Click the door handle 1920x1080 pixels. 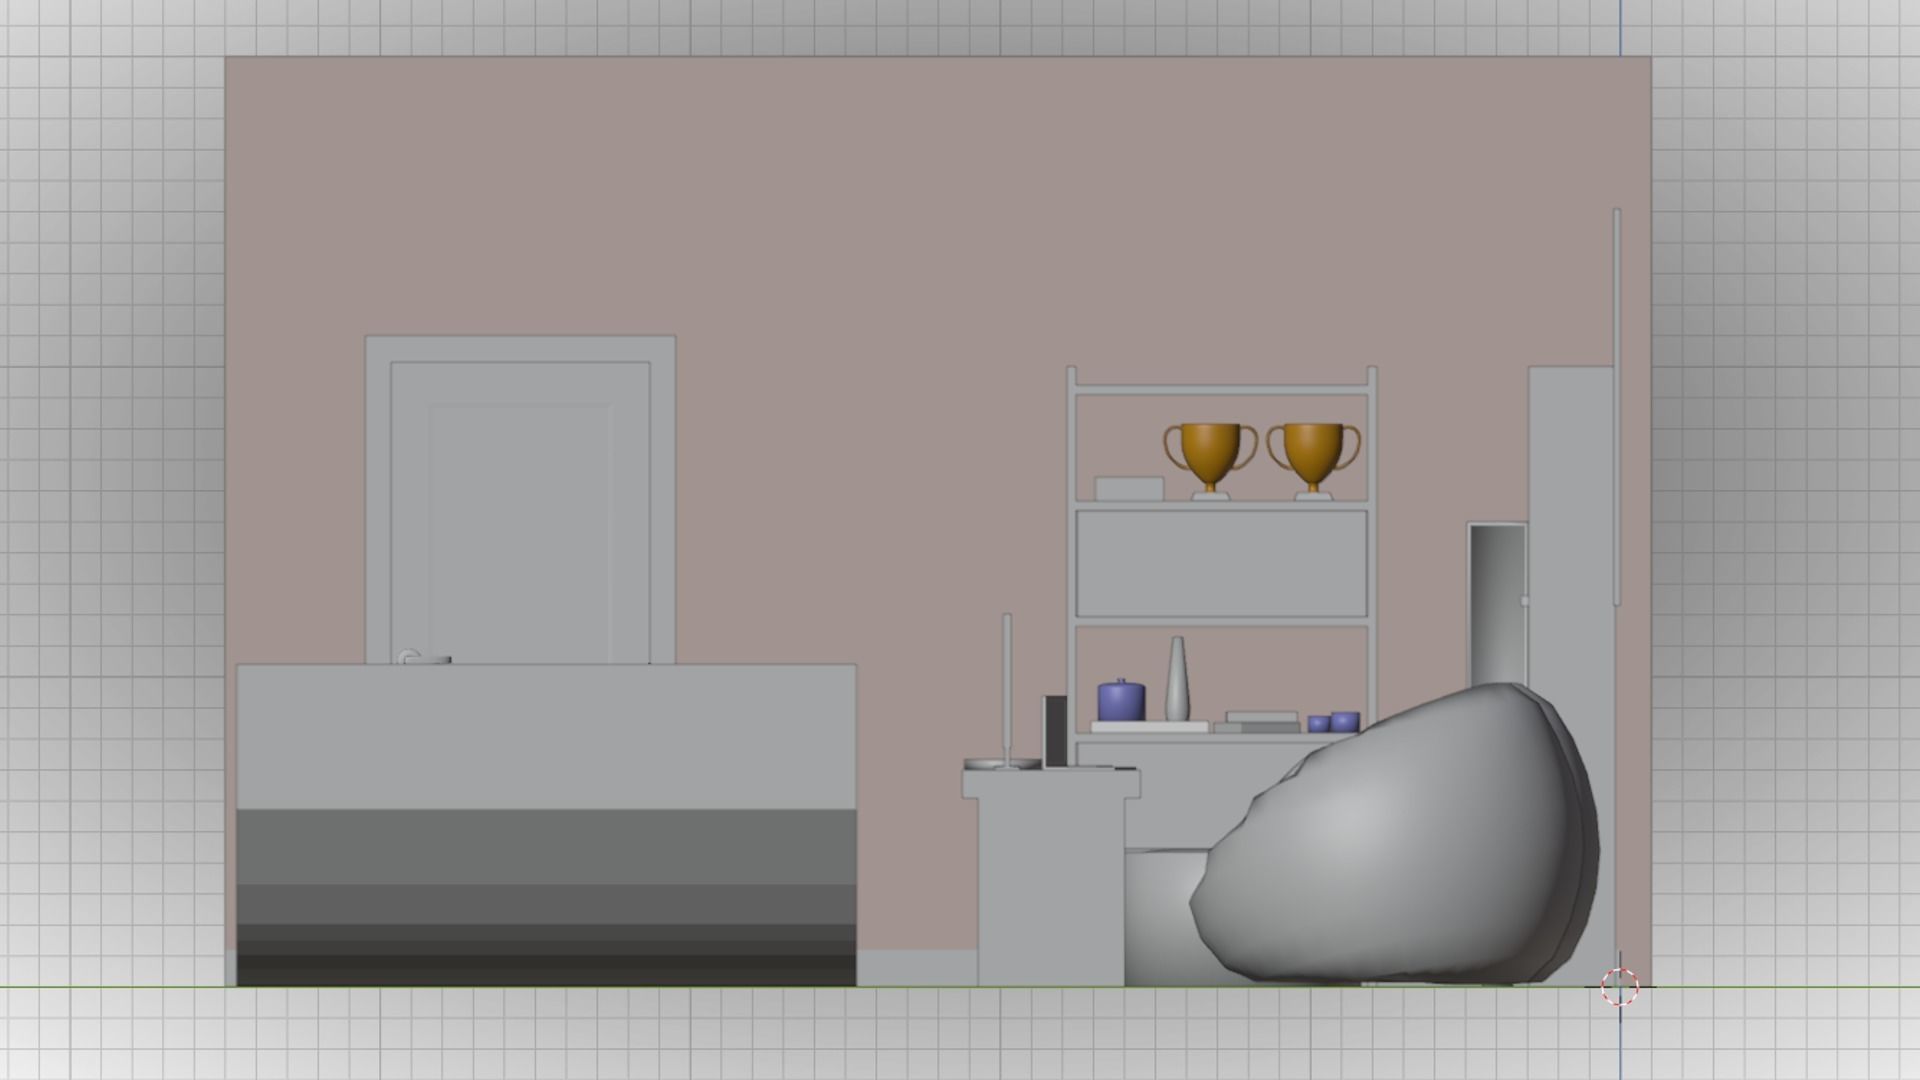(423, 658)
